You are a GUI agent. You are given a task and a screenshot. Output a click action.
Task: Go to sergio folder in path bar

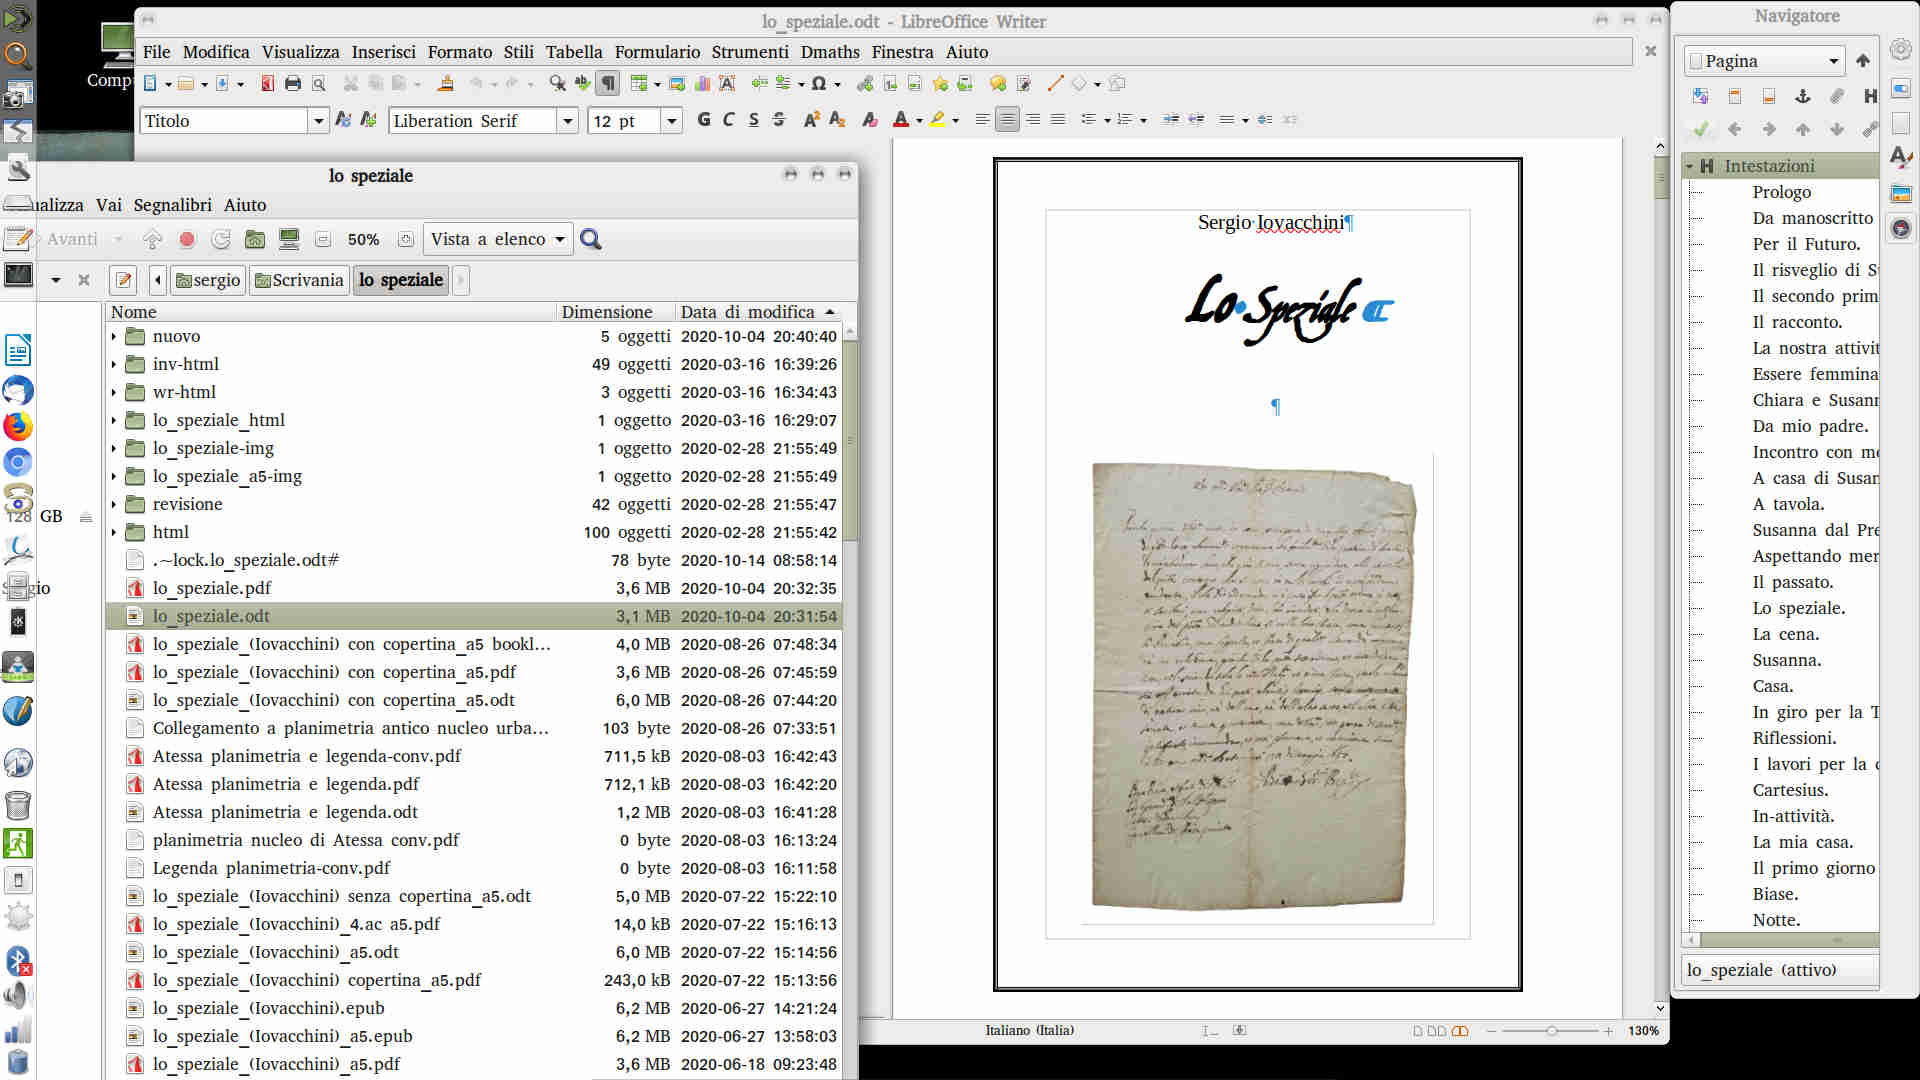[x=208, y=280]
